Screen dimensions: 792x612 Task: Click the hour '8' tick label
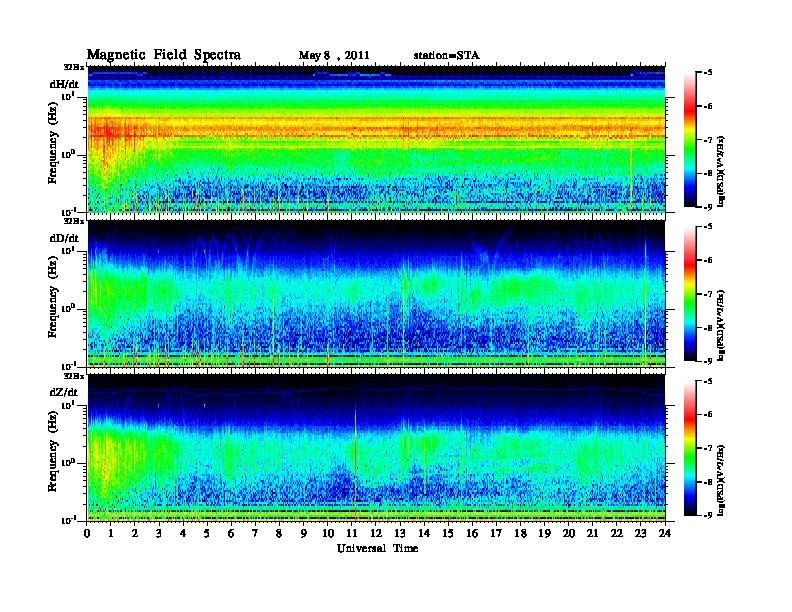pyautogui.click(x=279, y=534)
